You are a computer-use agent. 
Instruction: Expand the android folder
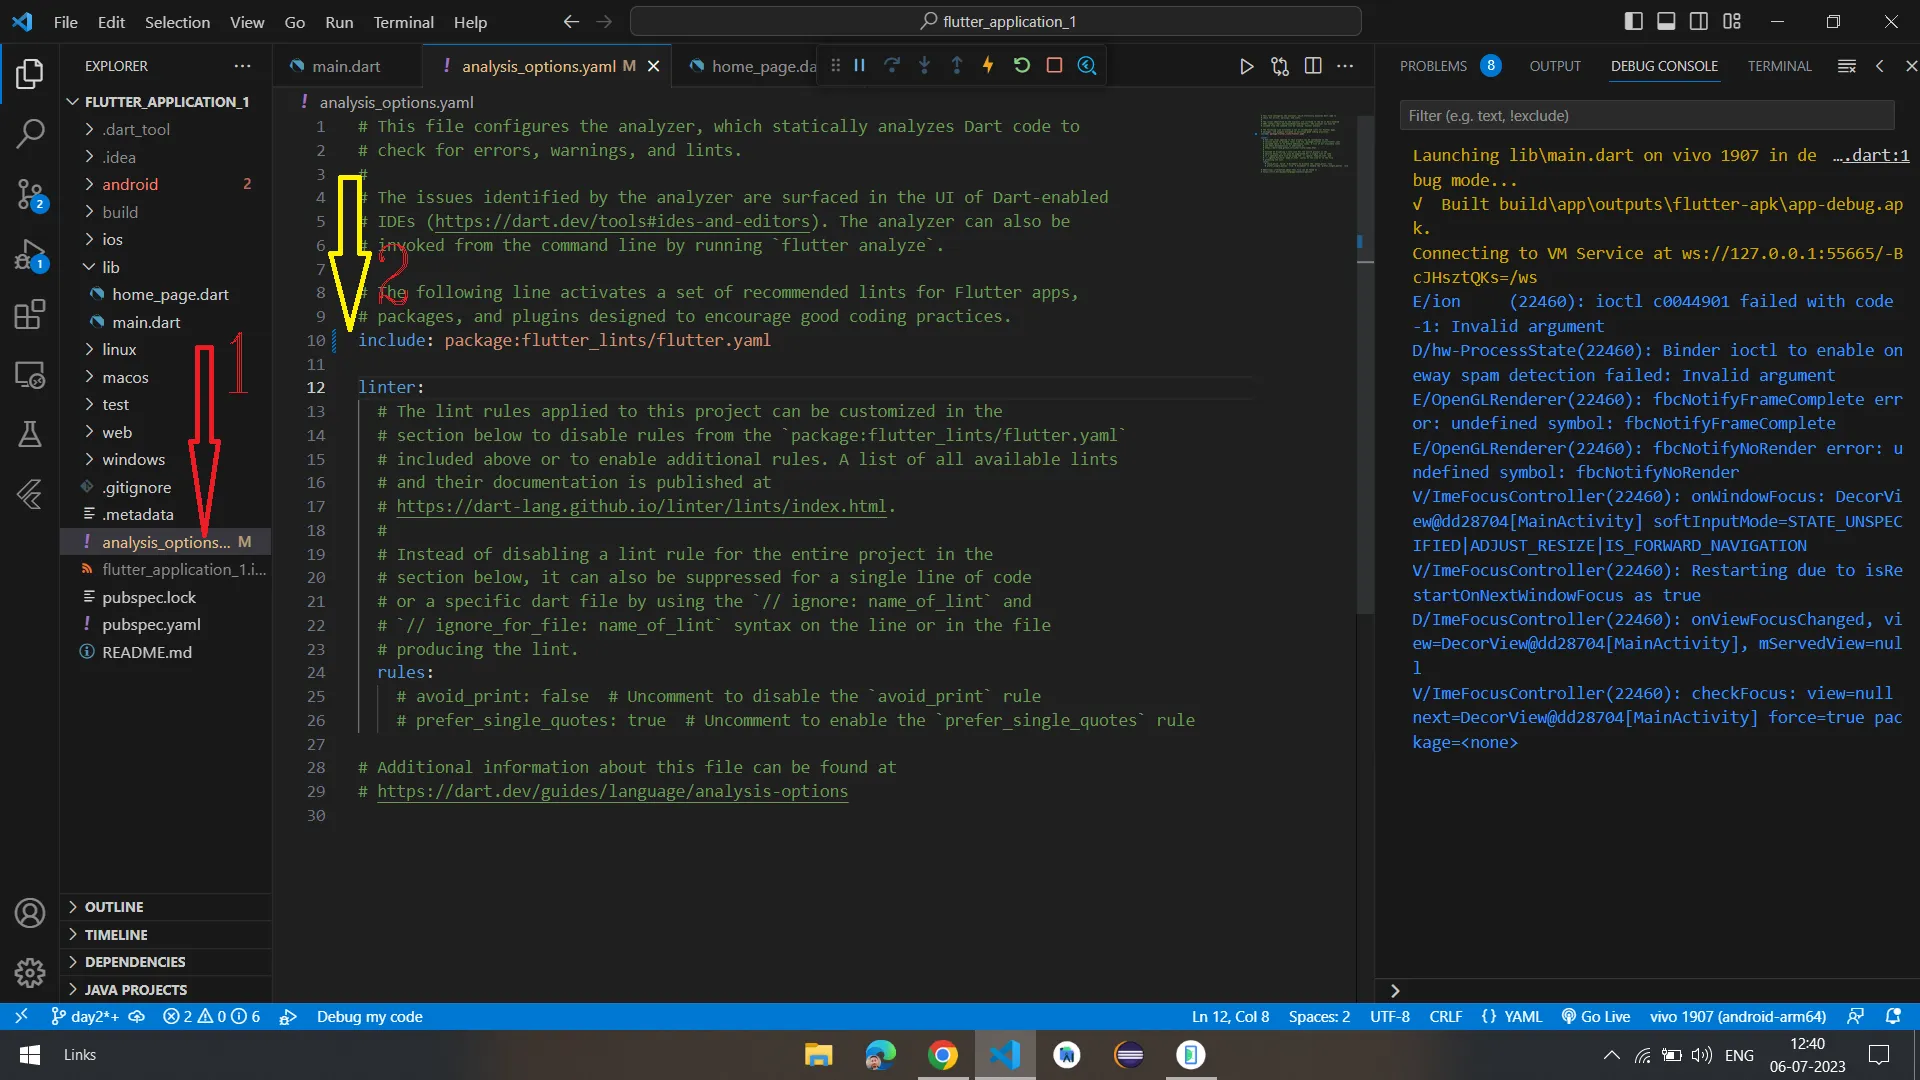130,184
